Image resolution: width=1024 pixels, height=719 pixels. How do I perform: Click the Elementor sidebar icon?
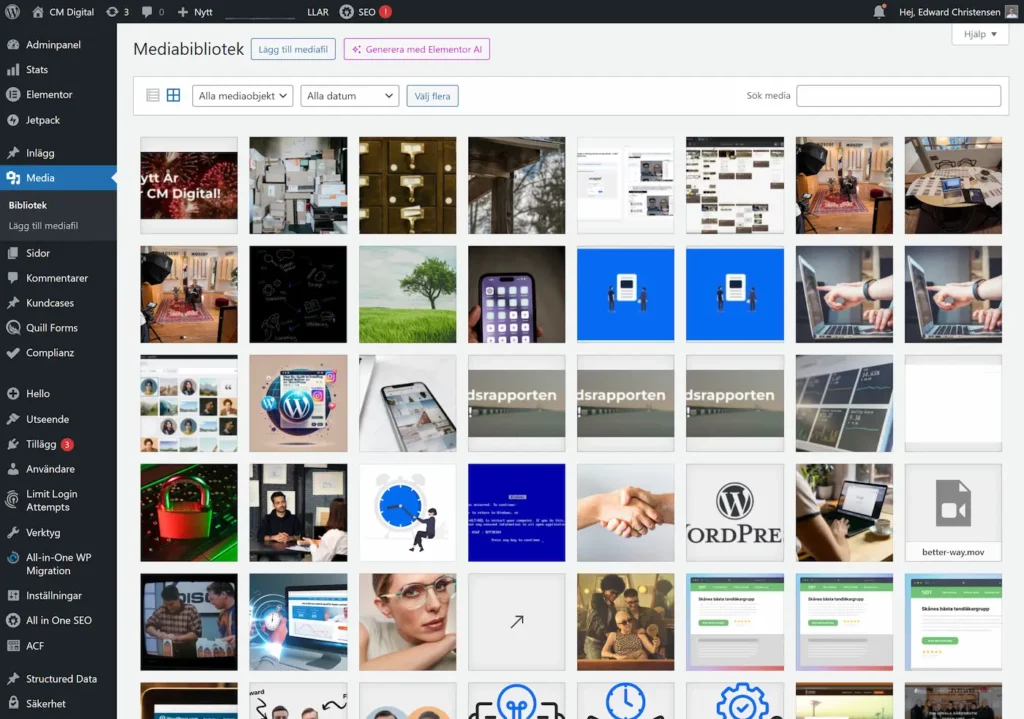(x=13, y=95)
